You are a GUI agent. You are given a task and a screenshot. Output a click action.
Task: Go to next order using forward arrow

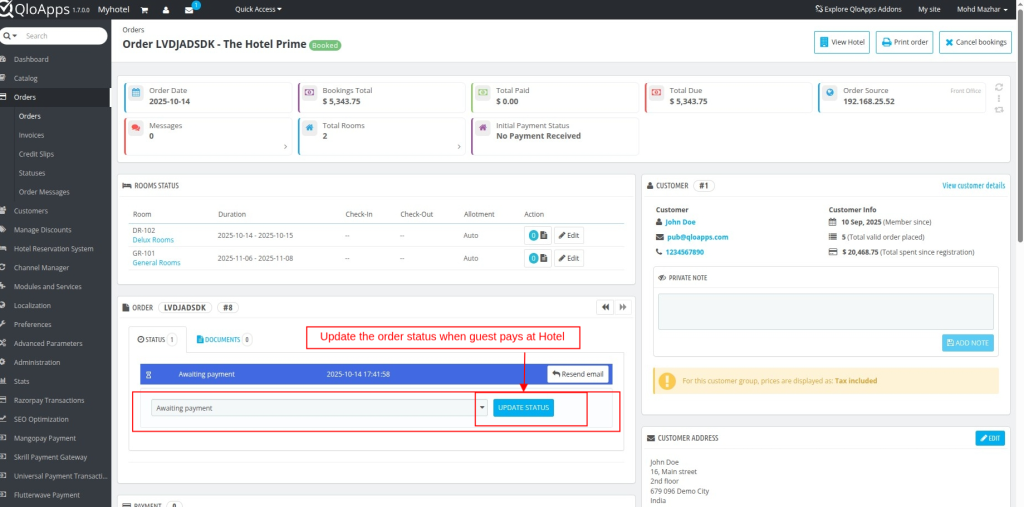coord(623,307)
